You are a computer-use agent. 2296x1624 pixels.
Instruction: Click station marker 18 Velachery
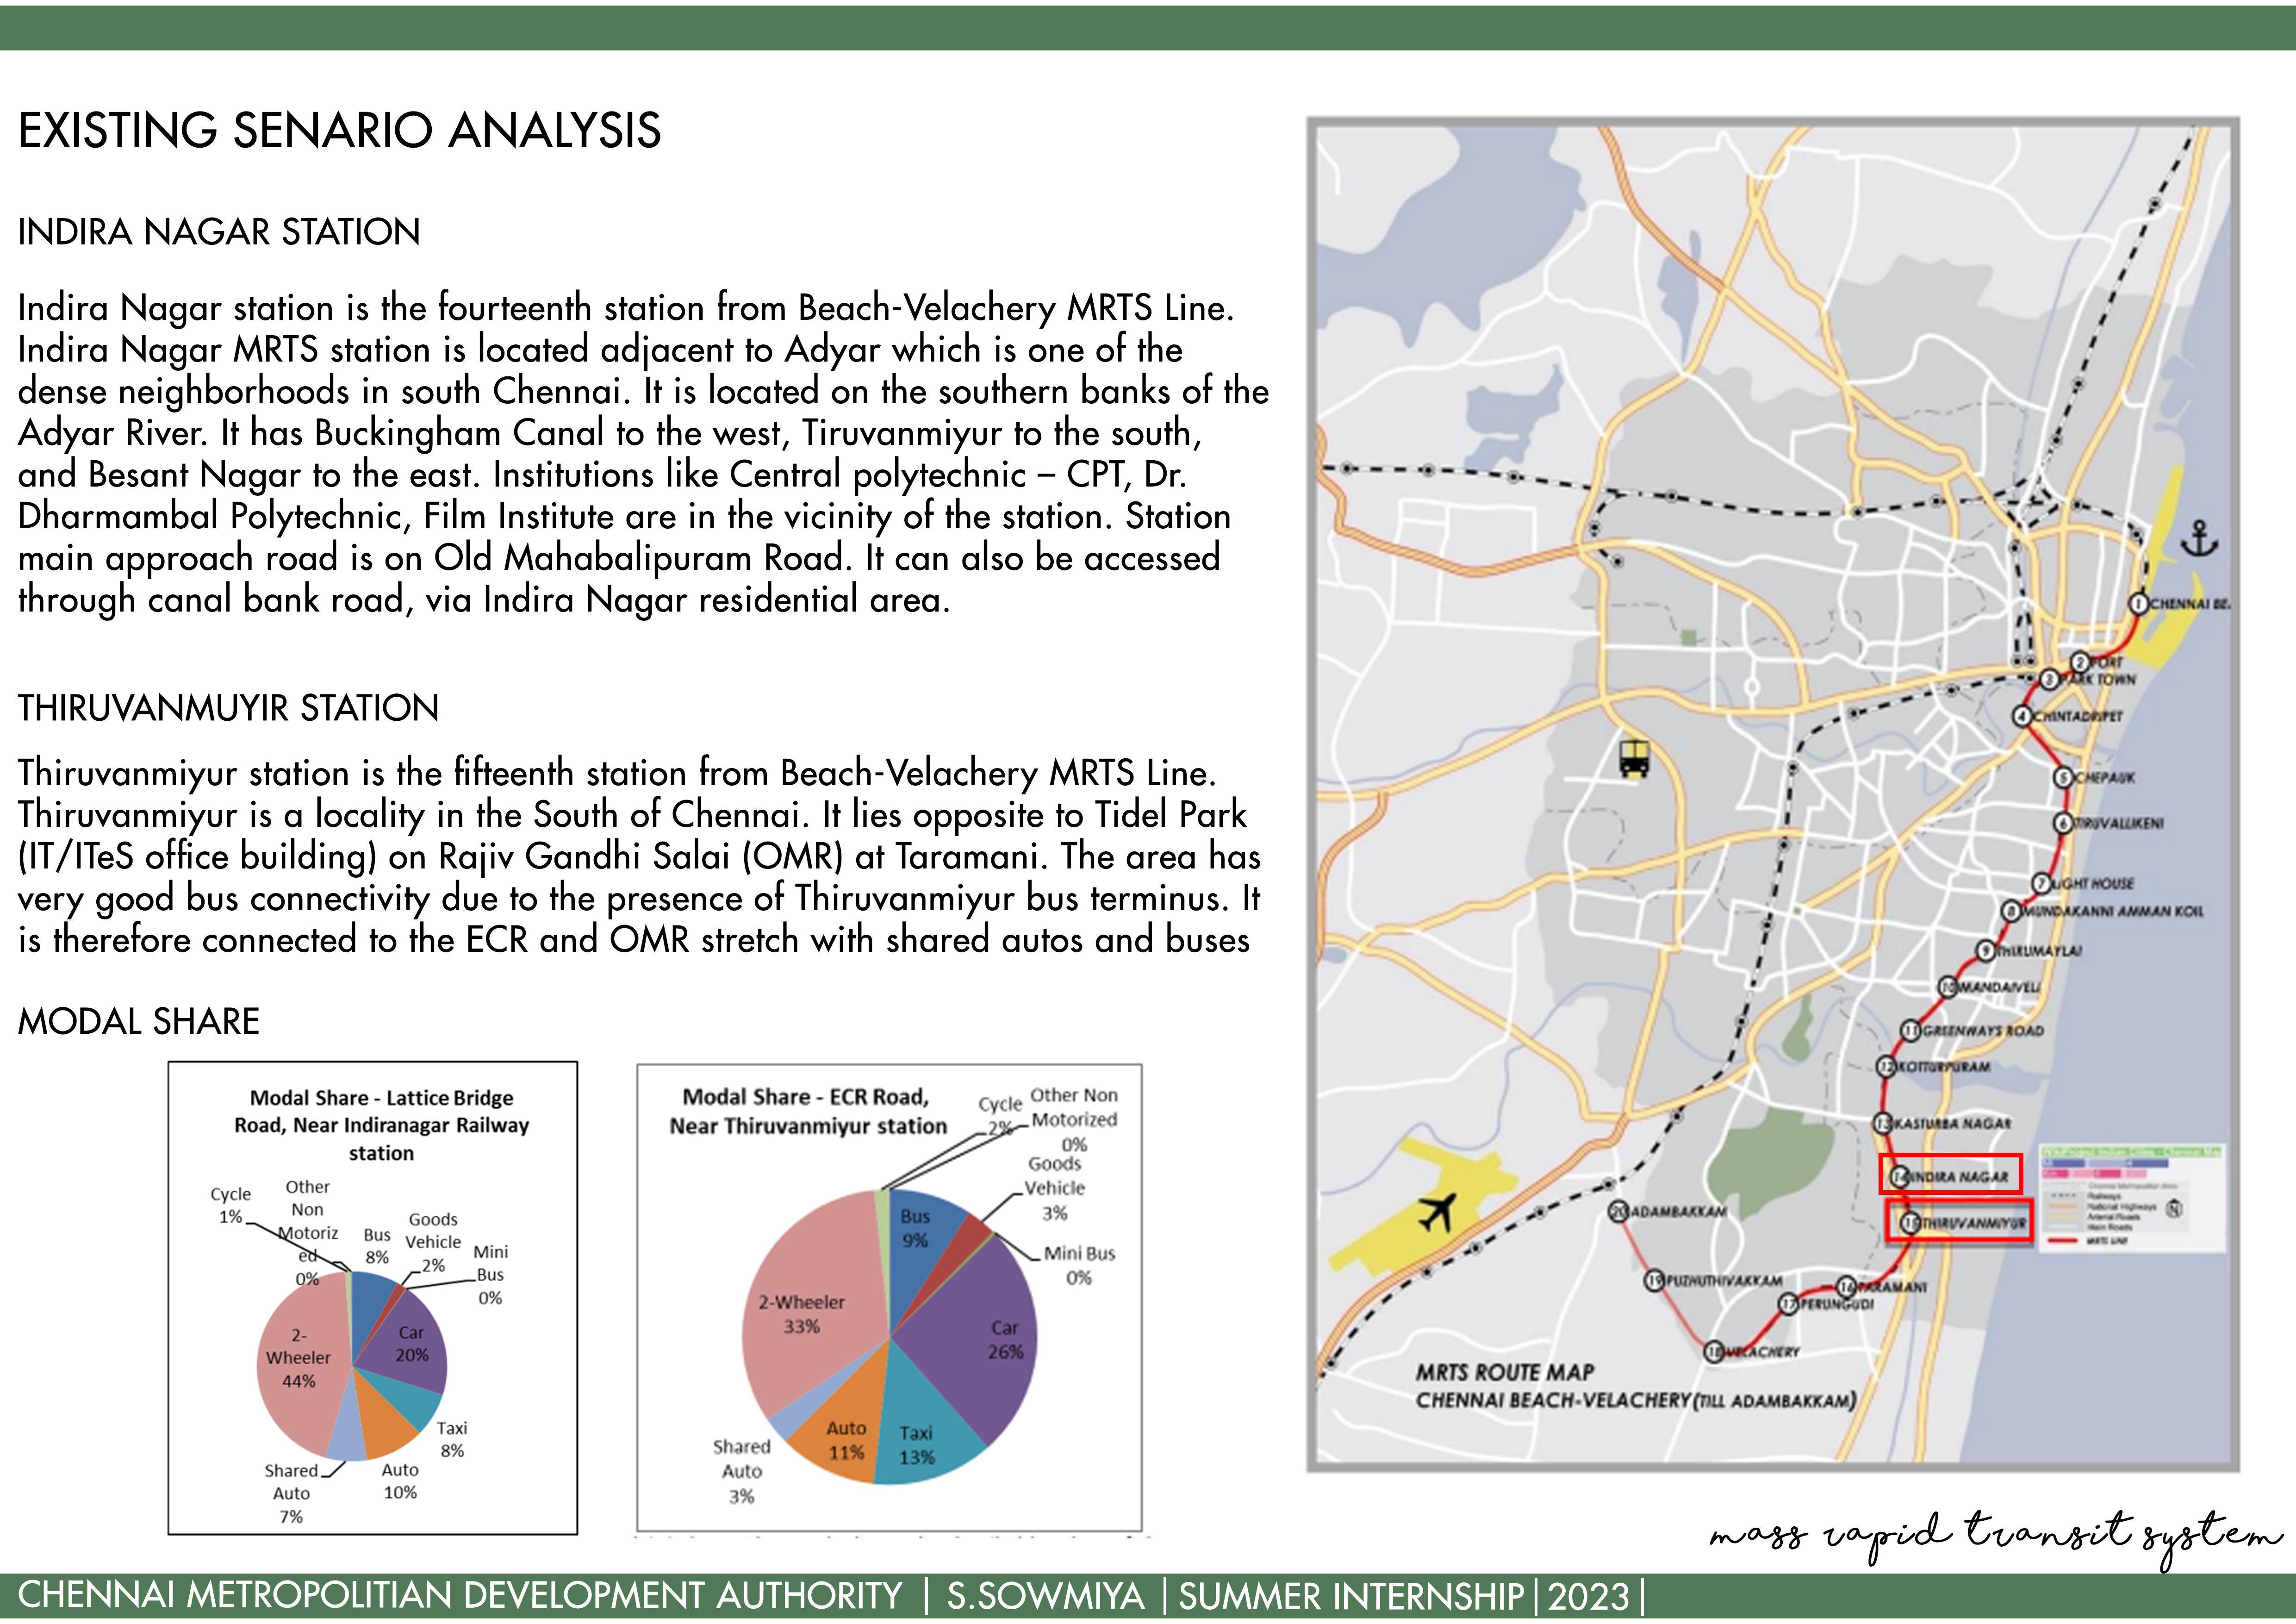pos(1714,1352)
